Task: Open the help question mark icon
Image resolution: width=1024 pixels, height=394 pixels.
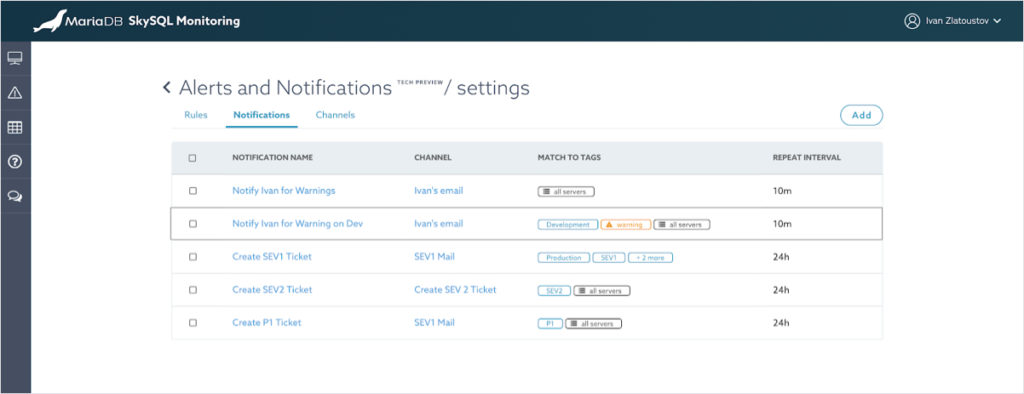Action: [15, 161]
